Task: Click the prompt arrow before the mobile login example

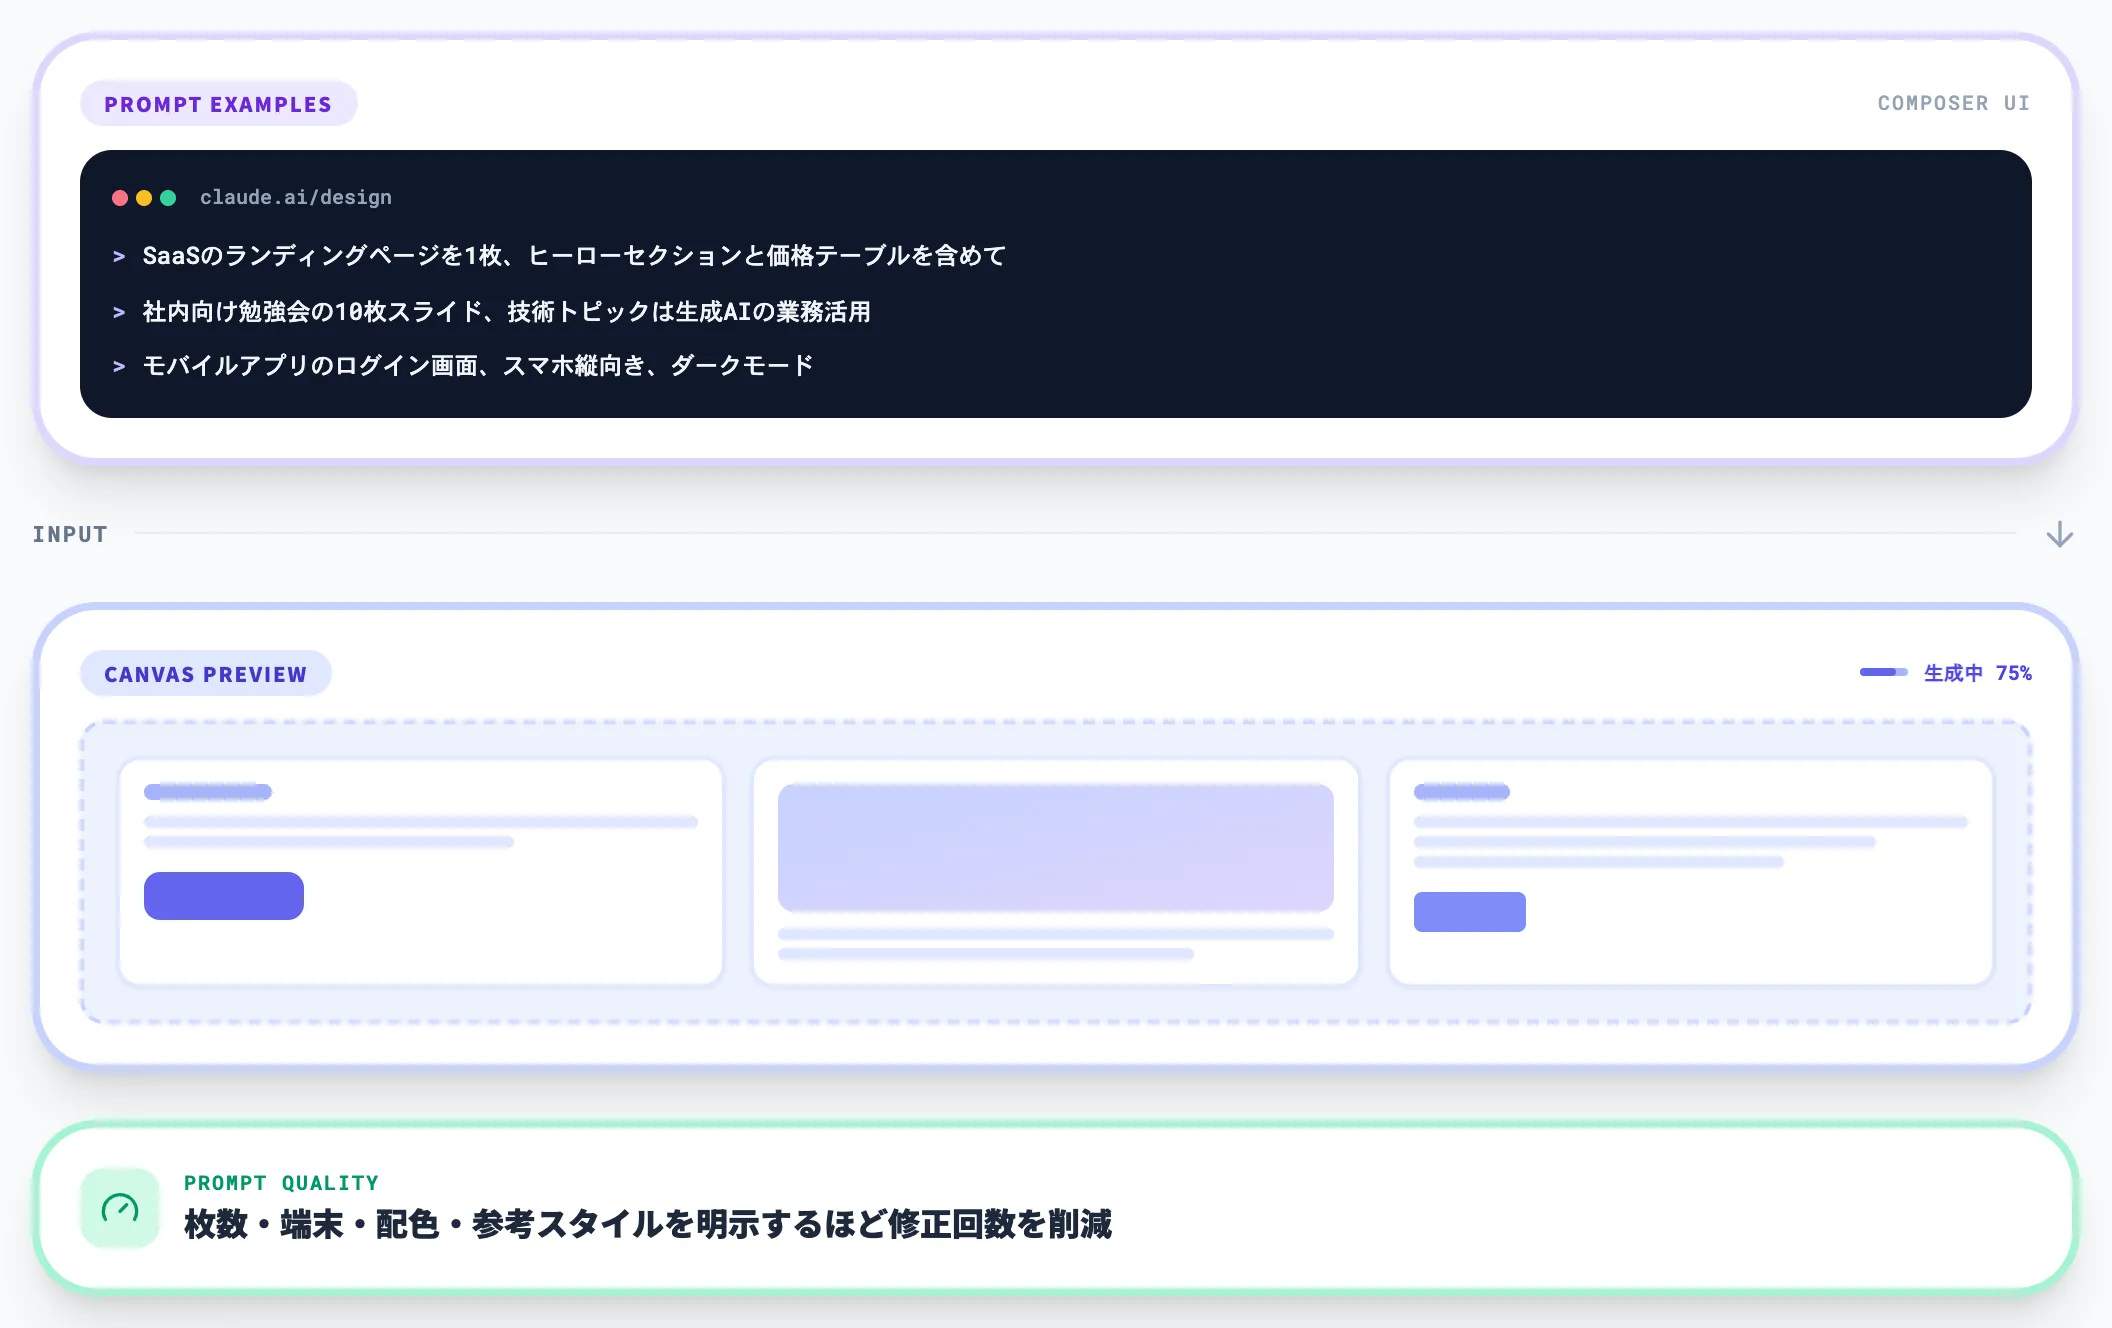Action: tap(119, 365)
